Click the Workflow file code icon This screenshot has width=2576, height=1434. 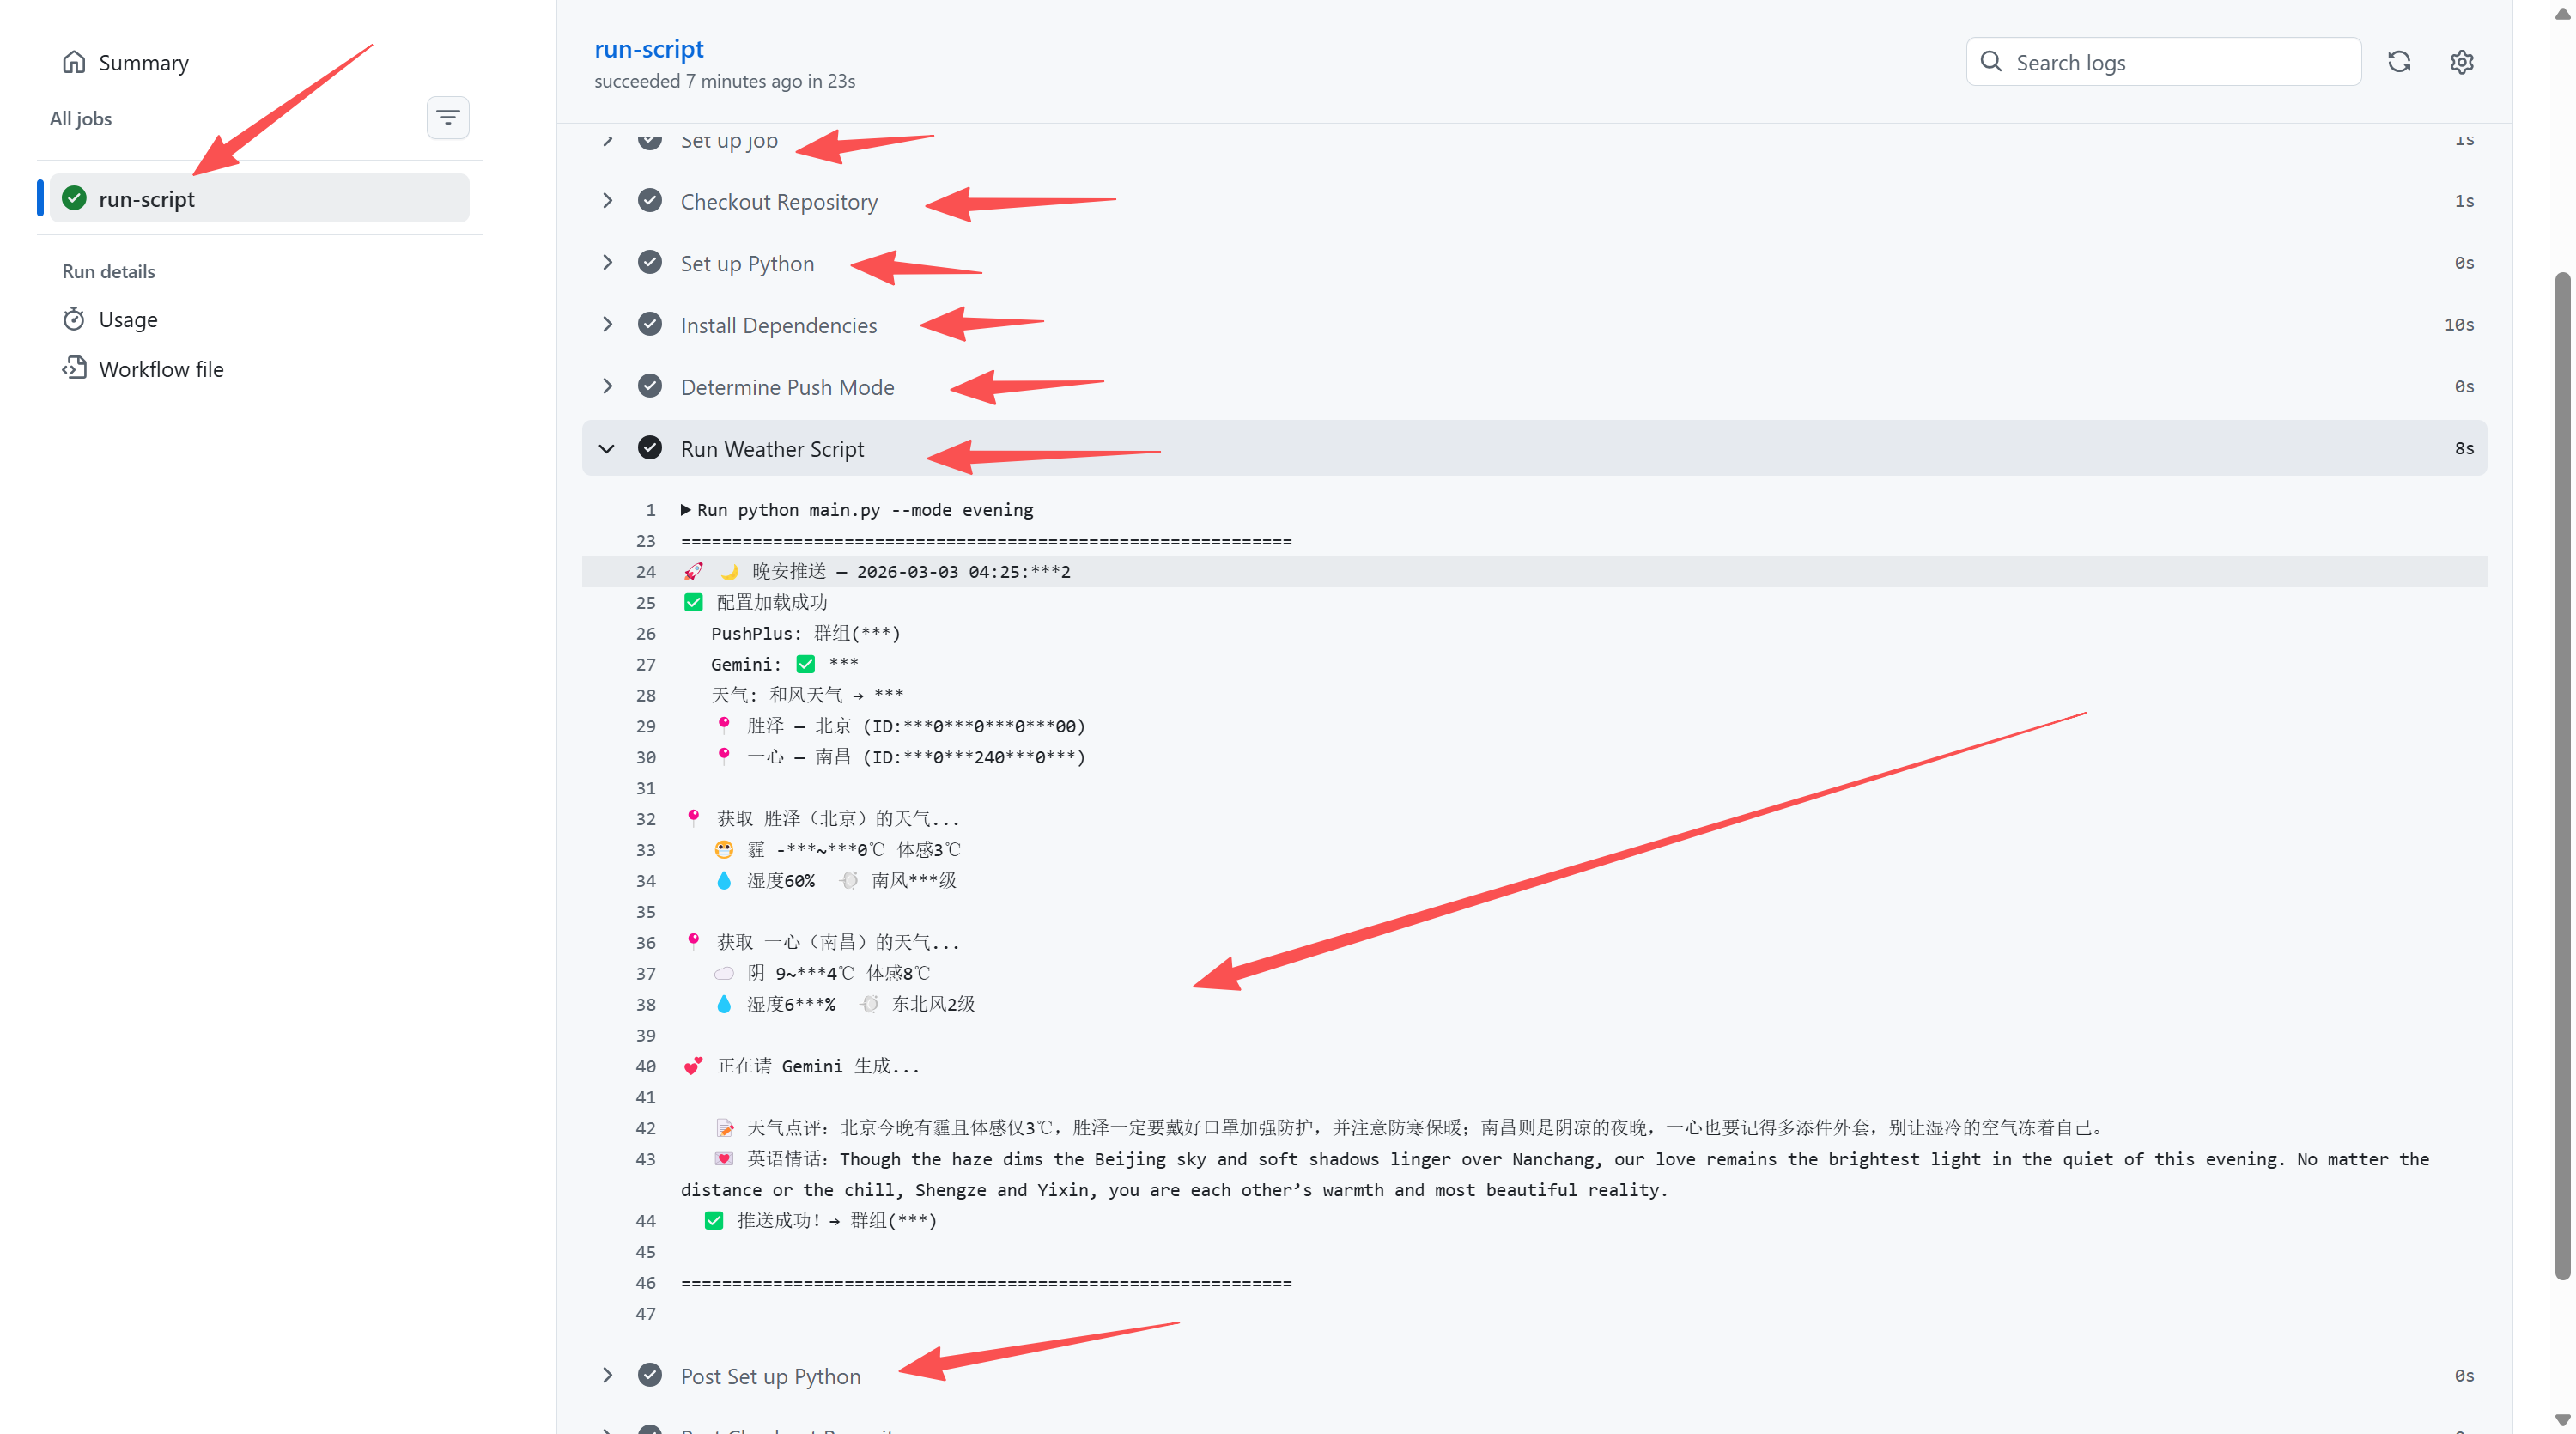(74, 368)
